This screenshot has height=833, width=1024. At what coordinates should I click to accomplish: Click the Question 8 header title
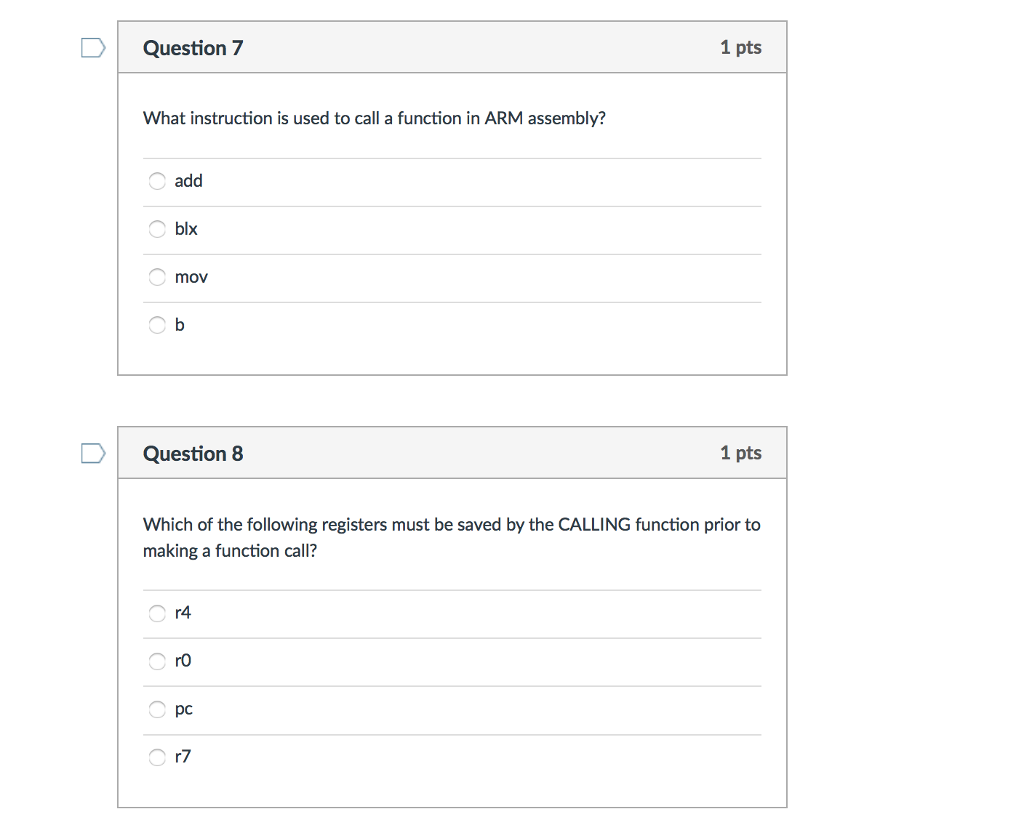point(193,453)
